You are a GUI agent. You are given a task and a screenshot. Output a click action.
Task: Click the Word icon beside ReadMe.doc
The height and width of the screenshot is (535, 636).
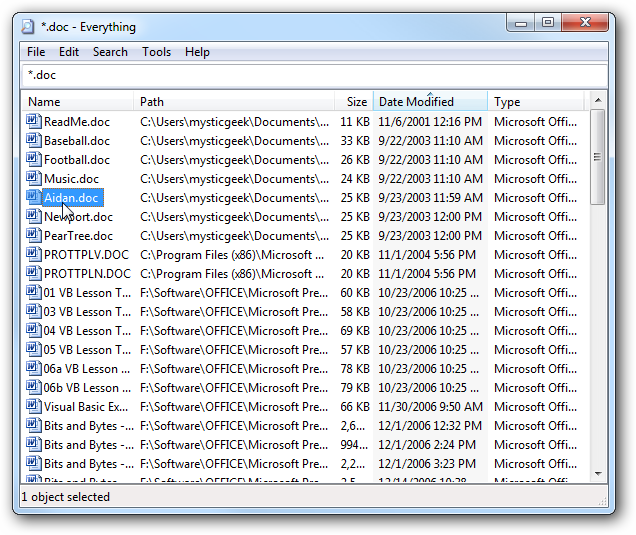[34, 121]
